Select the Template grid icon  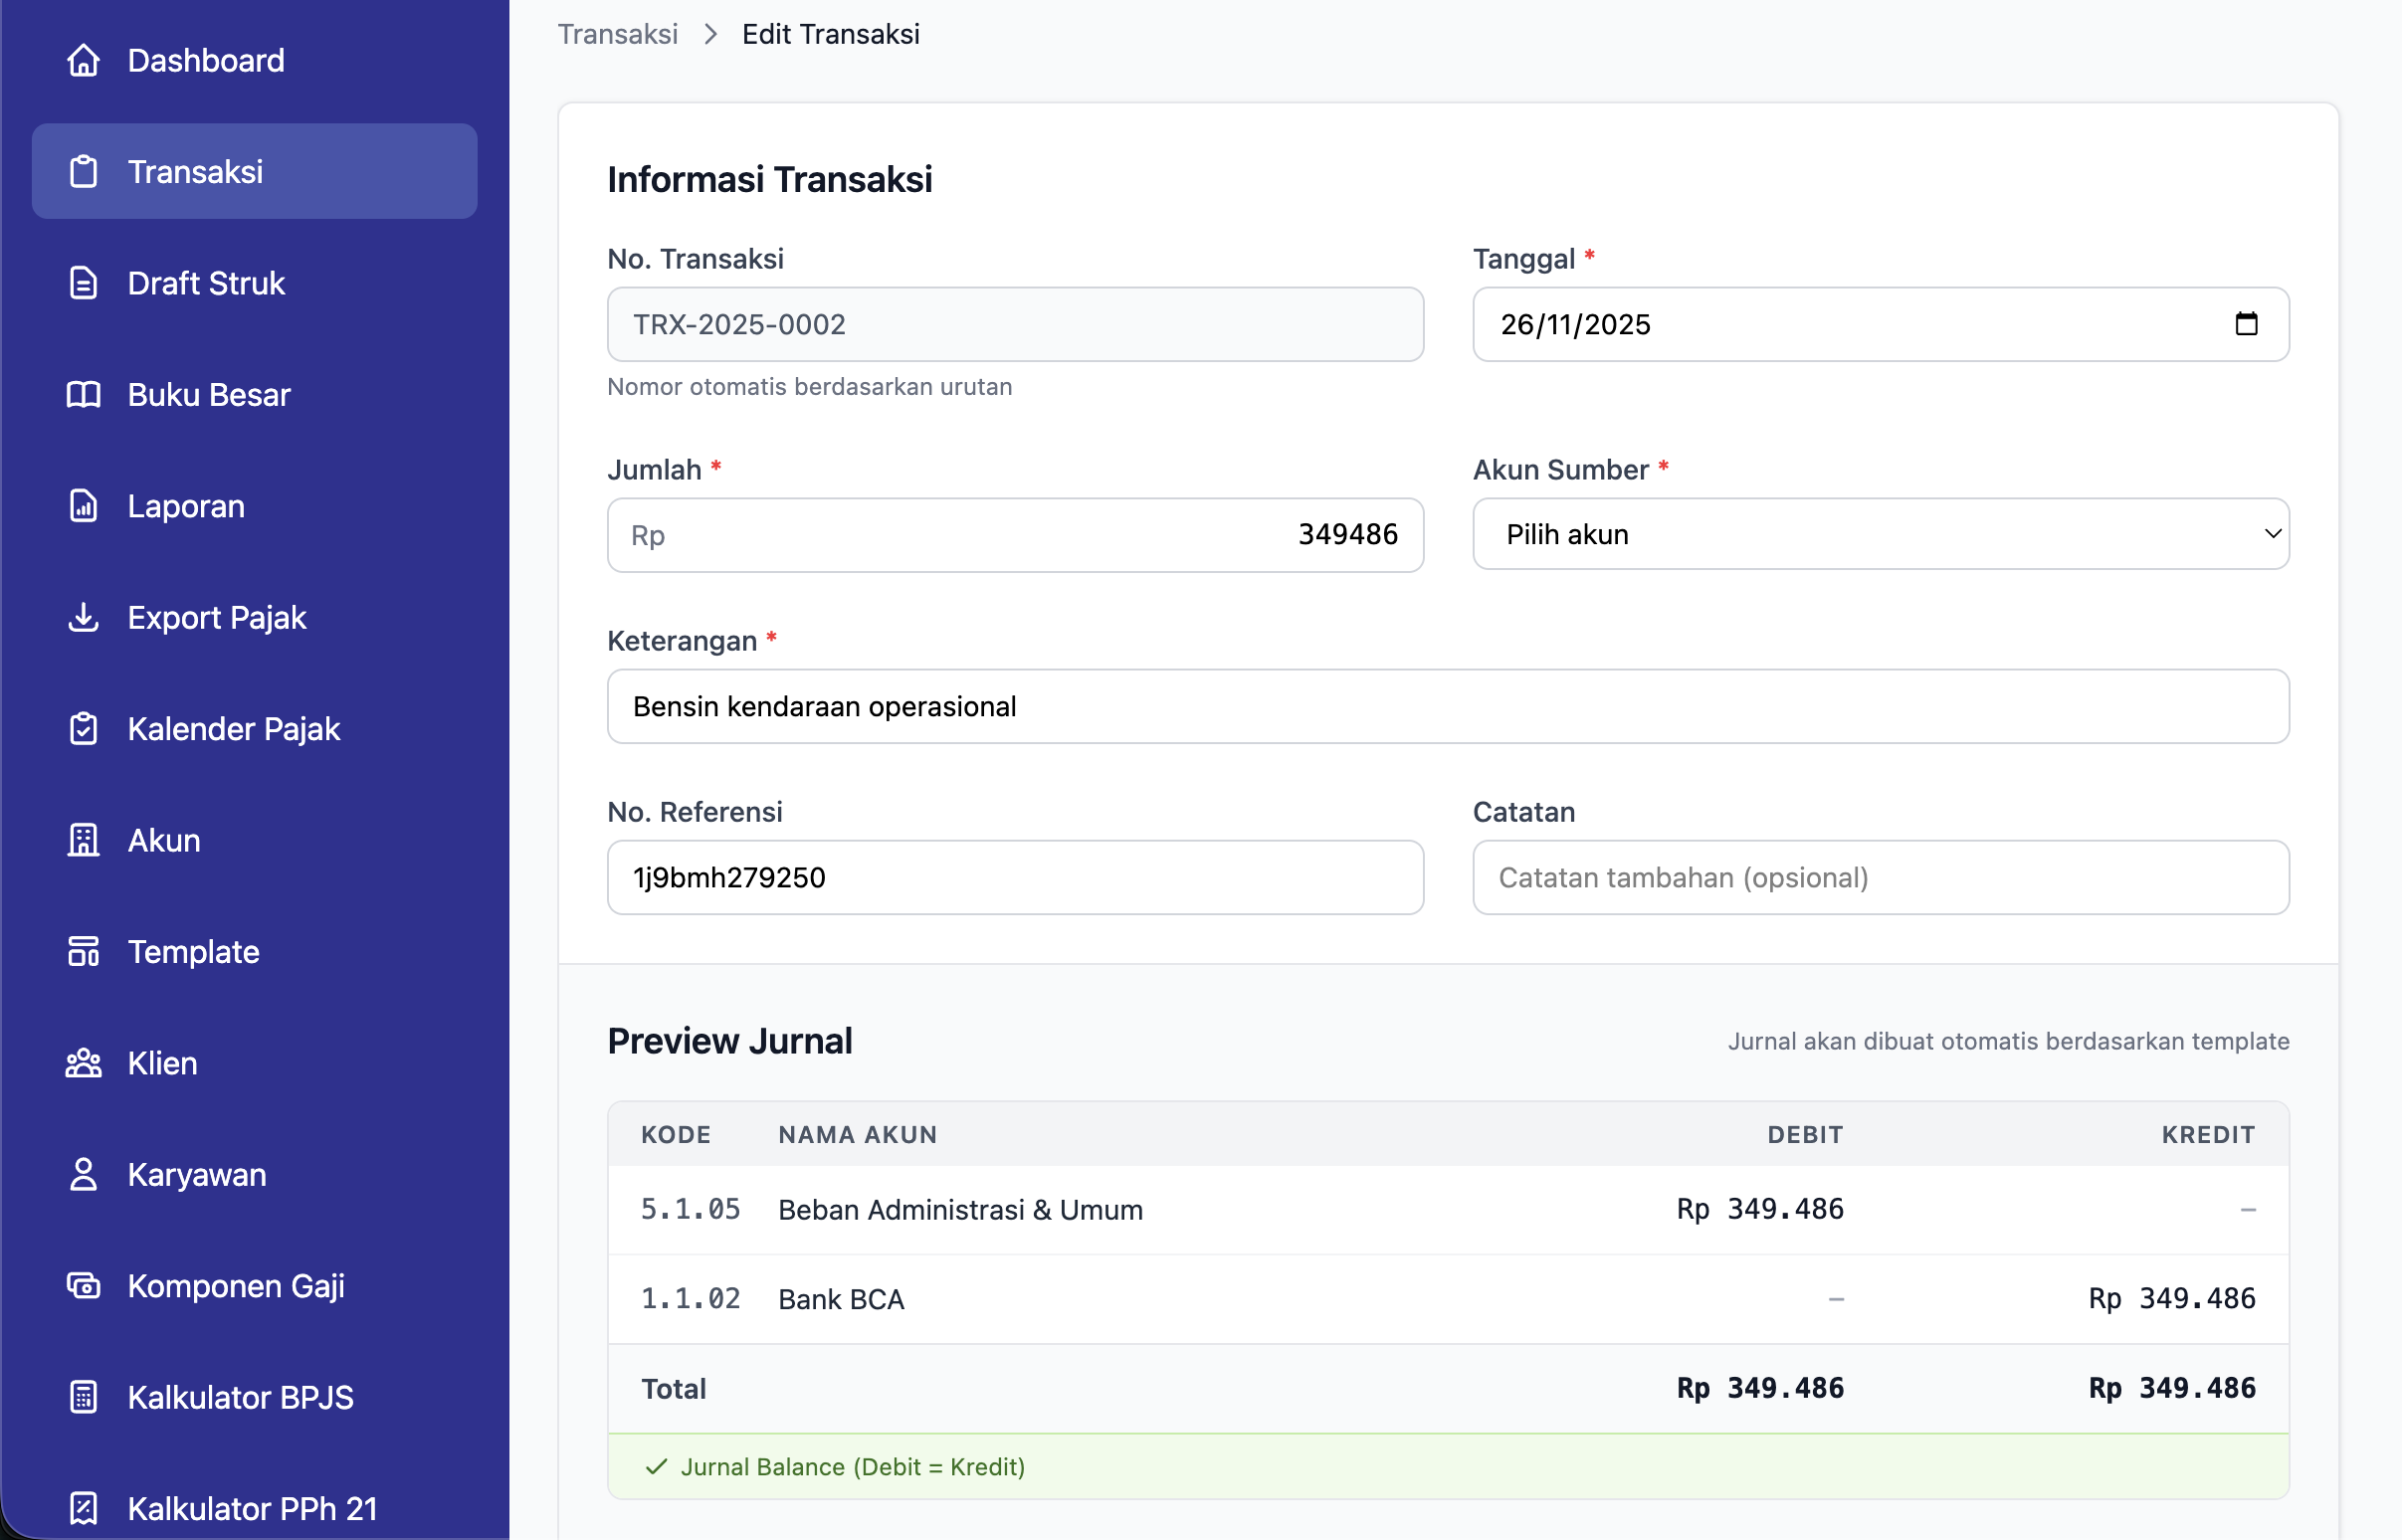83,951
